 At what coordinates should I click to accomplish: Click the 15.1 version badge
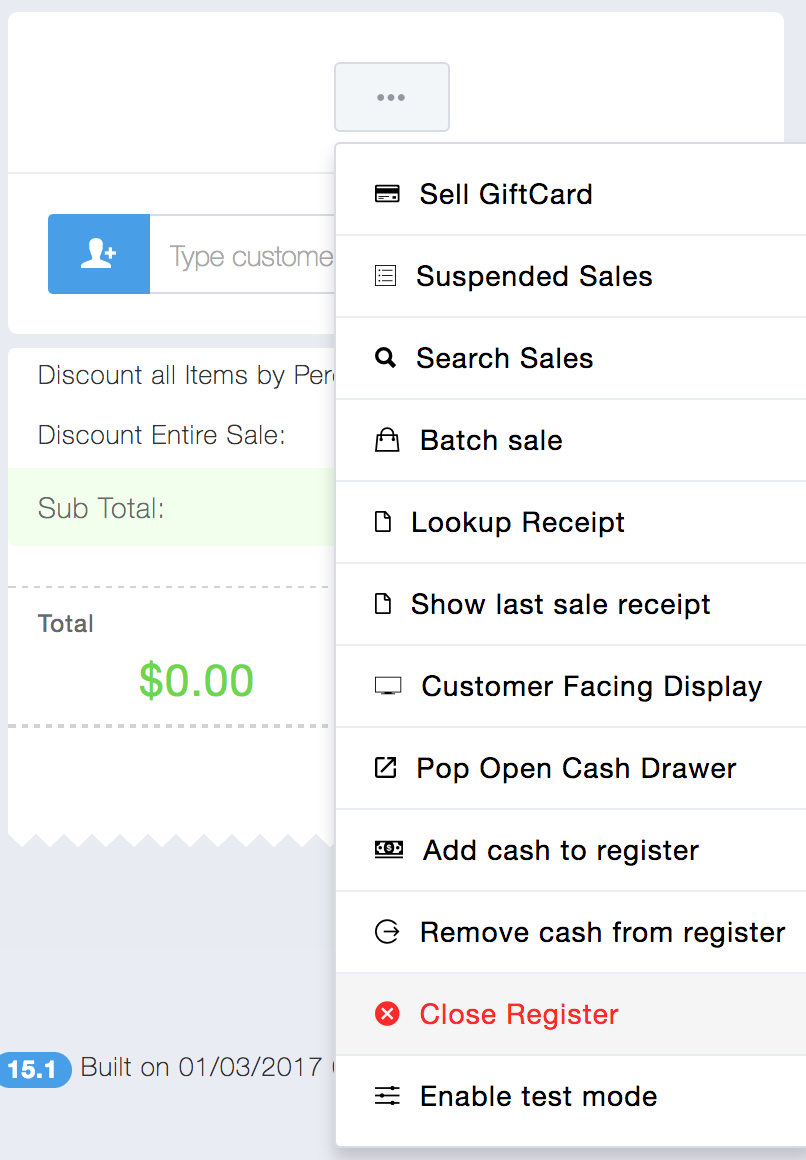33,1069
